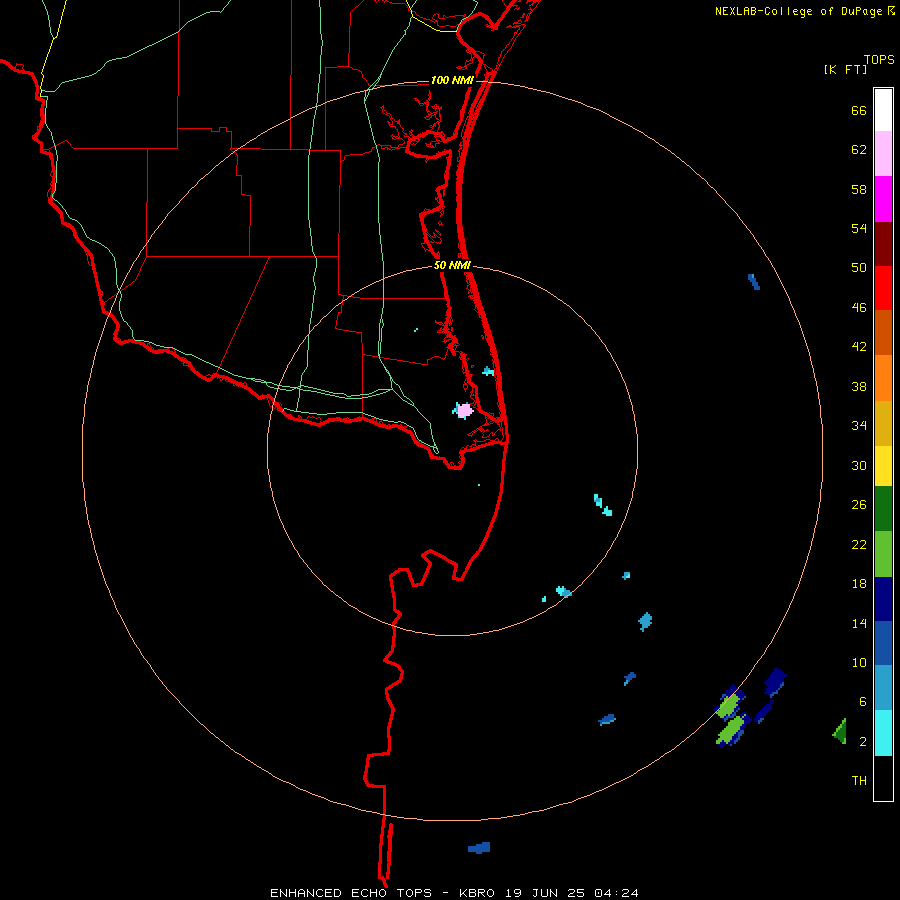Screen dimensions: 900x900
Task: Pick the medium blue 18 kft swatch
Action: tap(883, 643)
